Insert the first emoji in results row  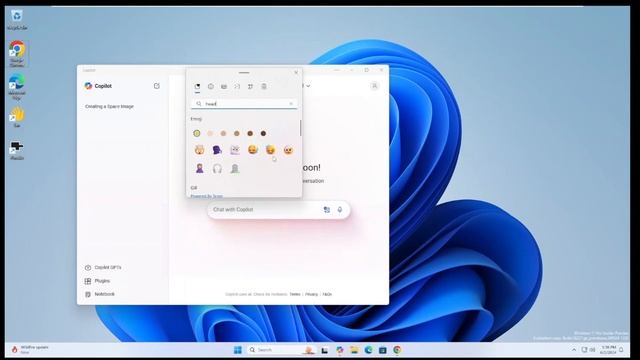[199, 150]
